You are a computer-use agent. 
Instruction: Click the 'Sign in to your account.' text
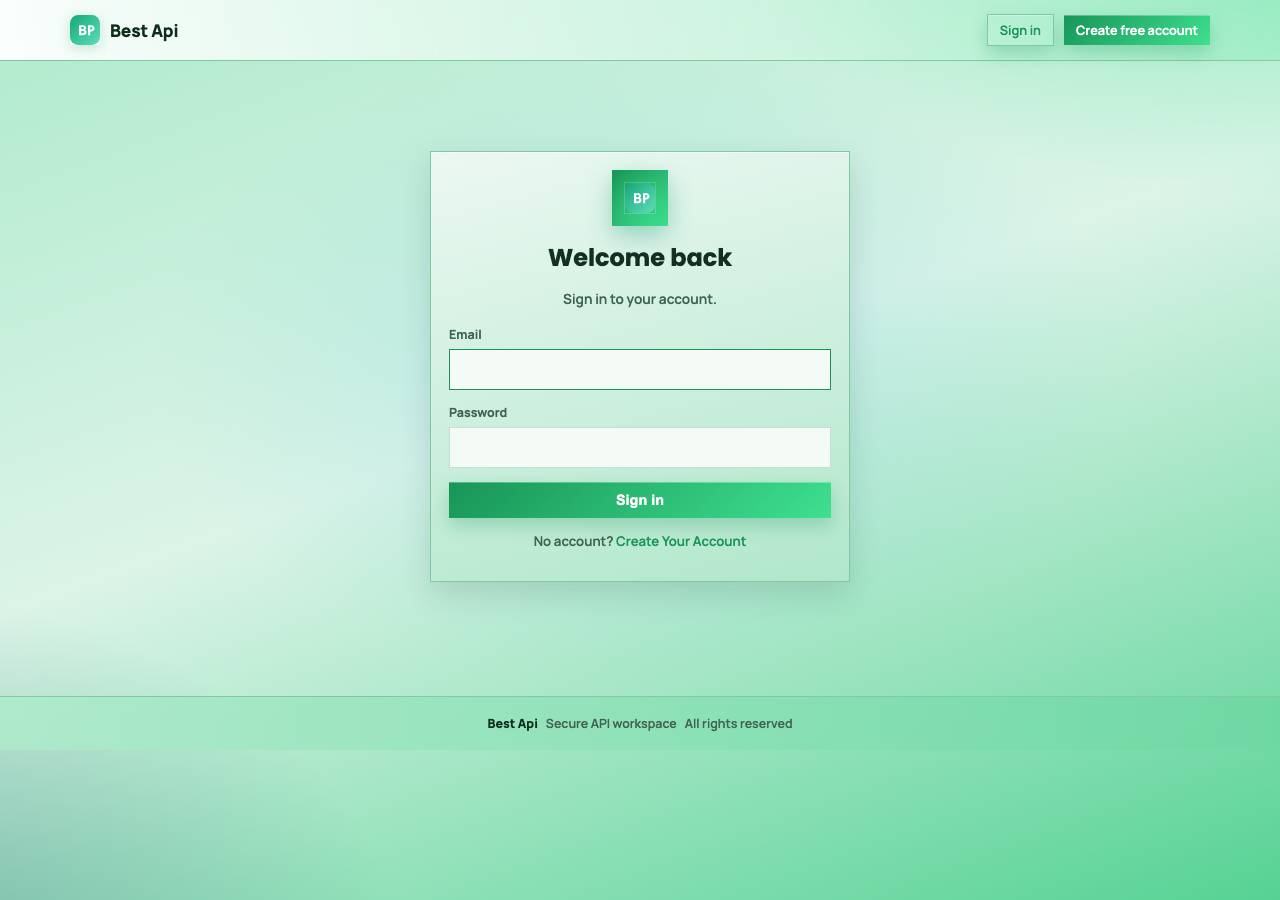[640, 299]
